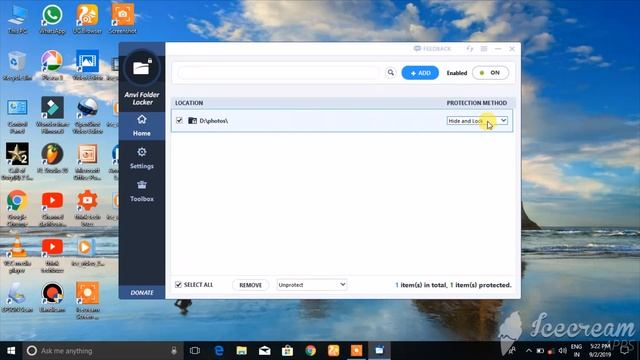Open the Unprotect dropdown at the bottom

pyautogui.click(x=312, y=285)
